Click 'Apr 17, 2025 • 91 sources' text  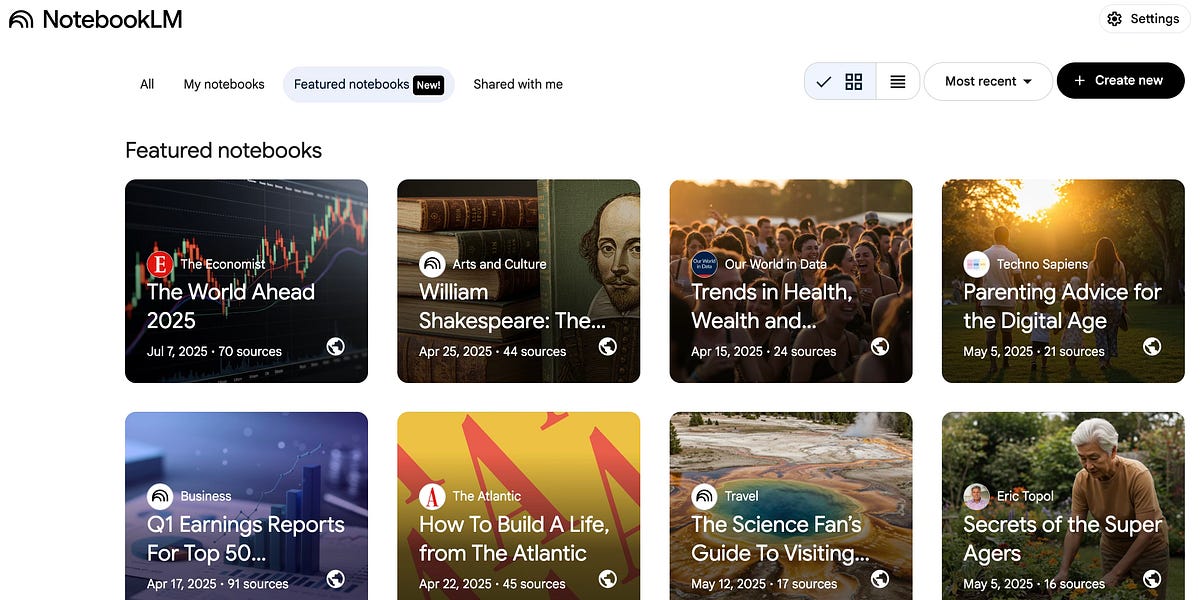coord(217,583)
